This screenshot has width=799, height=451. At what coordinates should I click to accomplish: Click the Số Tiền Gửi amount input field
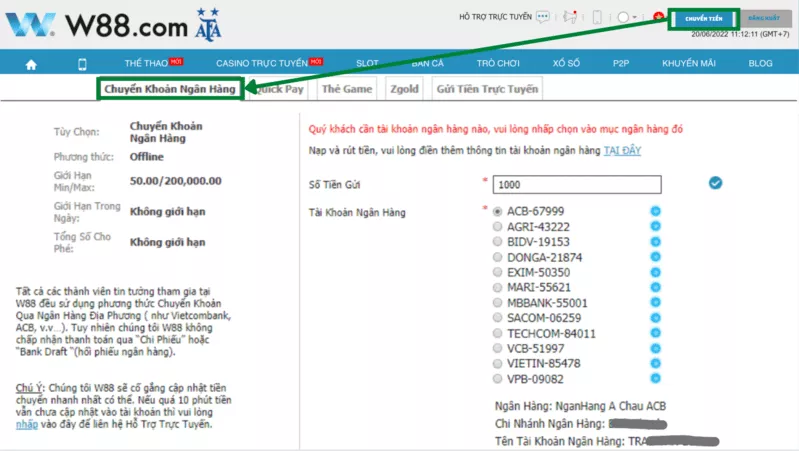pos(577,184)
